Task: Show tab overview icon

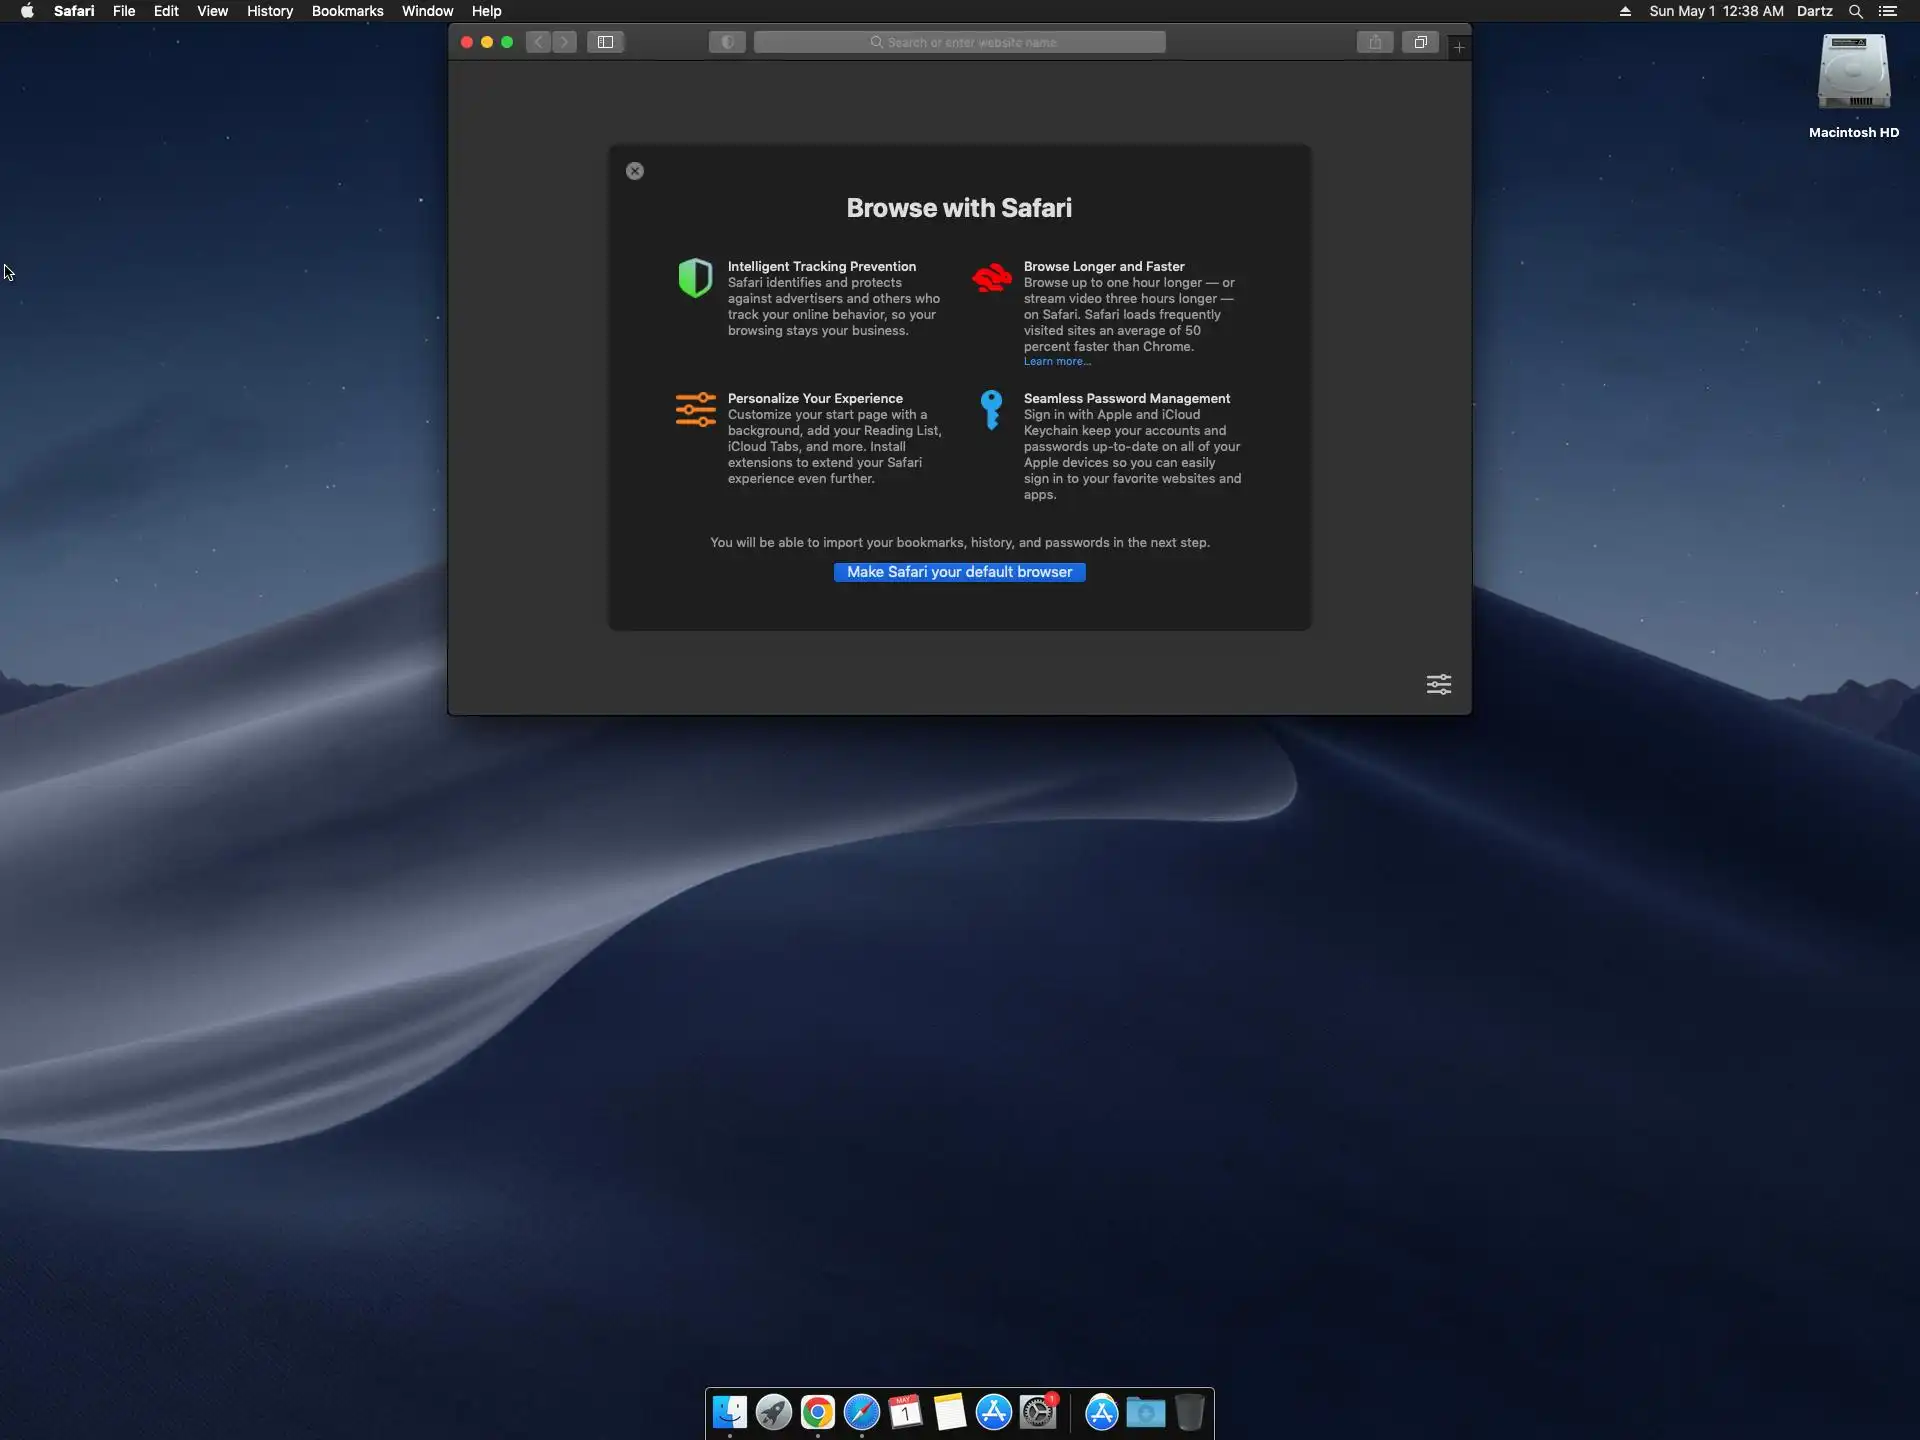Action: (1420, 42)
